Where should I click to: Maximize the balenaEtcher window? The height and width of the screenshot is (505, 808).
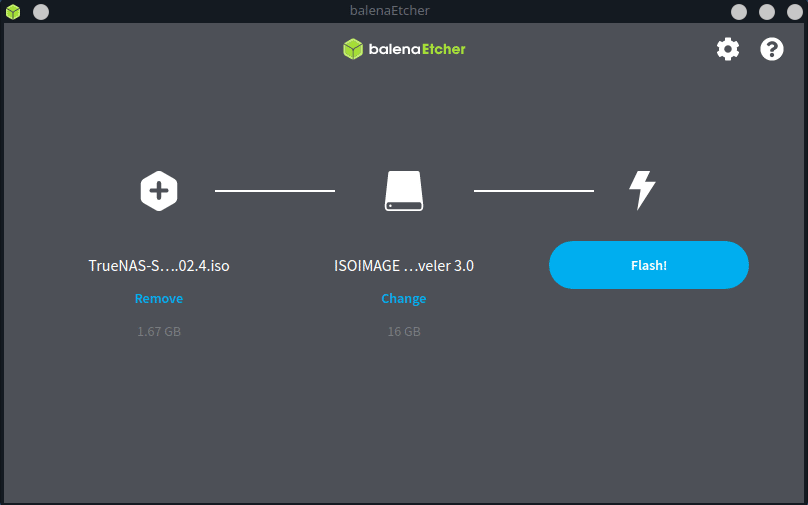(767, 12)
